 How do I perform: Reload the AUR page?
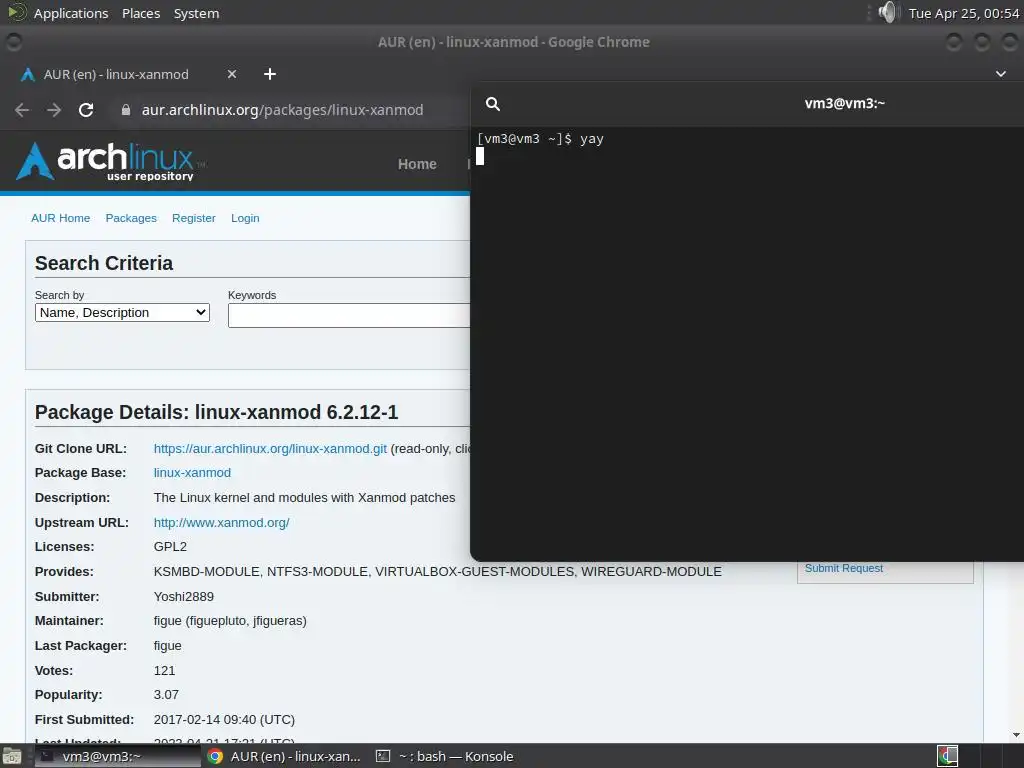[x=86, y=110]
